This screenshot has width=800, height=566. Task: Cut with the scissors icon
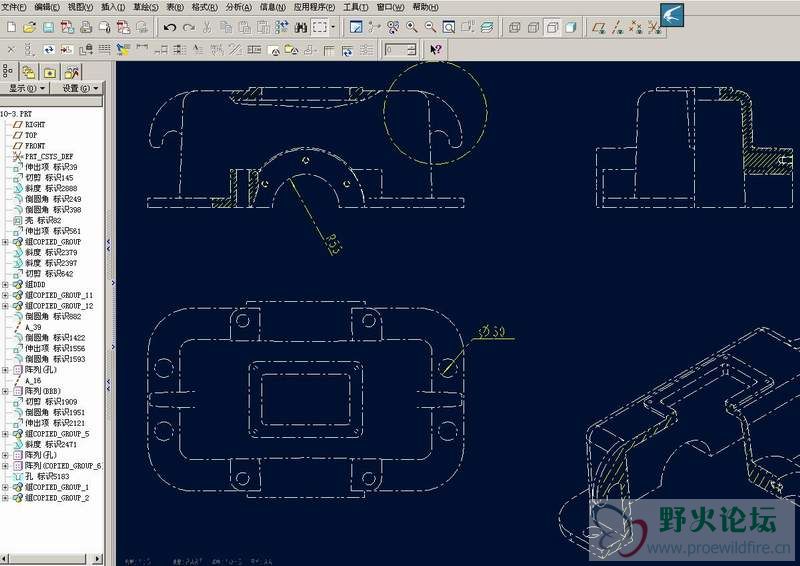[207, 27]
